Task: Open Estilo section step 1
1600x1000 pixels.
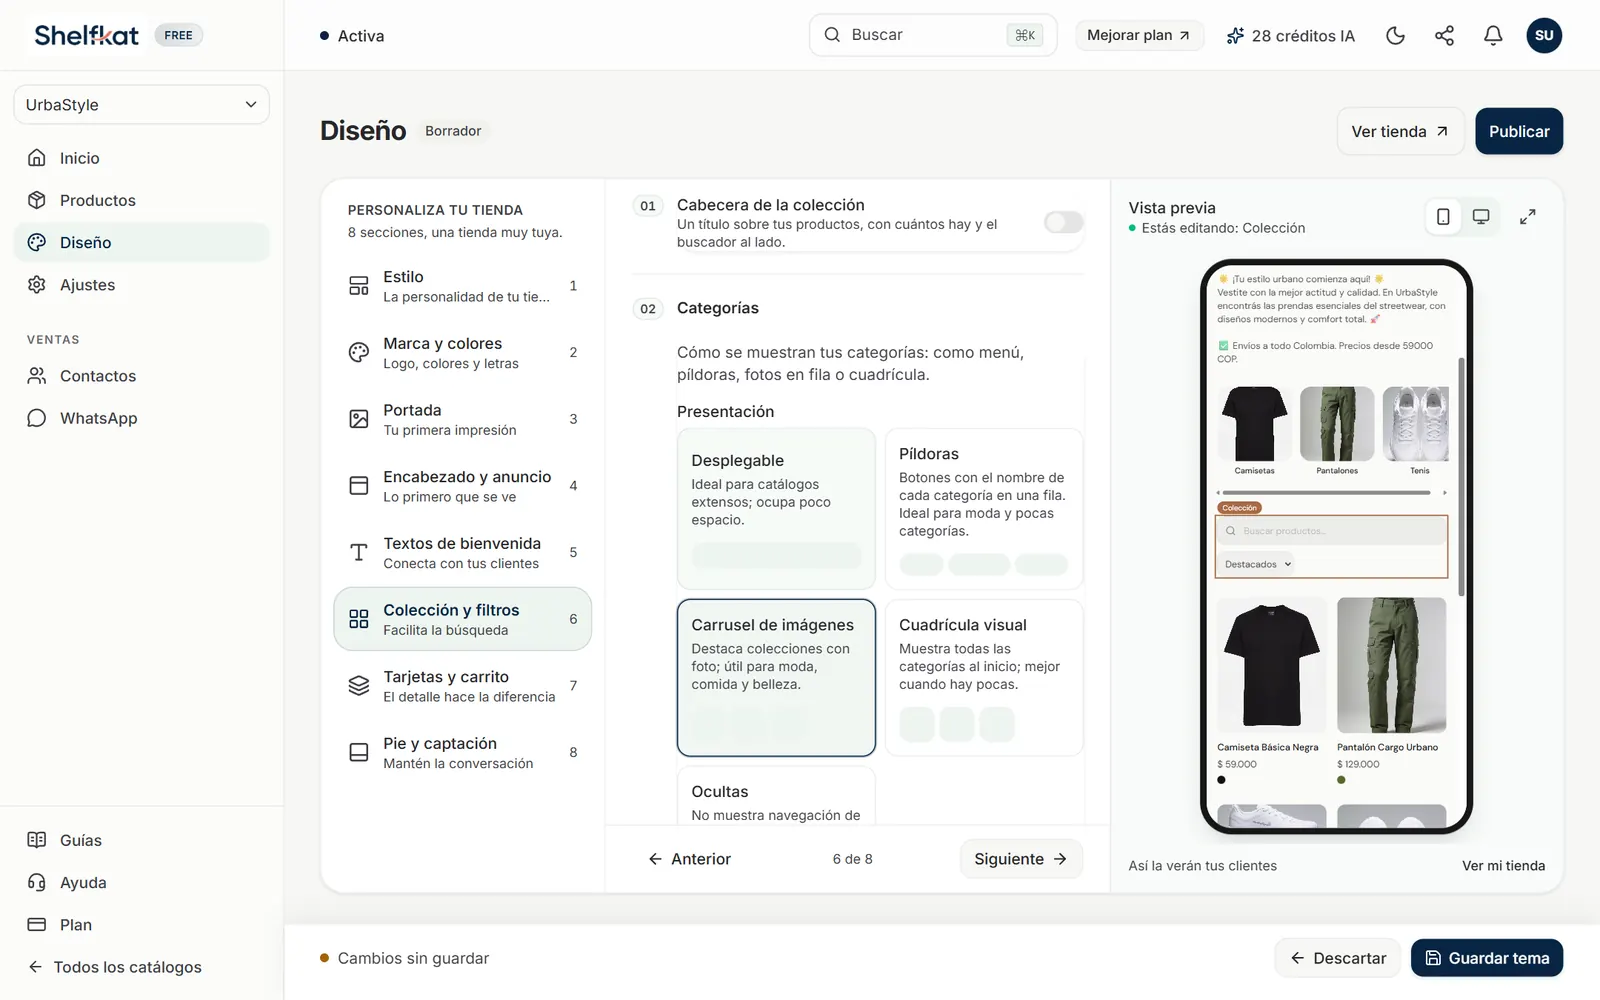Action: 462,286
